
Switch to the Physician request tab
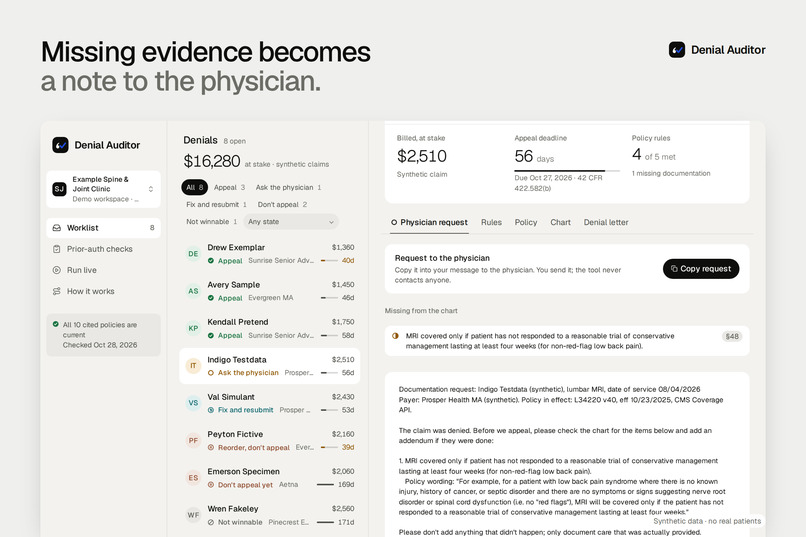click(429, 223)
